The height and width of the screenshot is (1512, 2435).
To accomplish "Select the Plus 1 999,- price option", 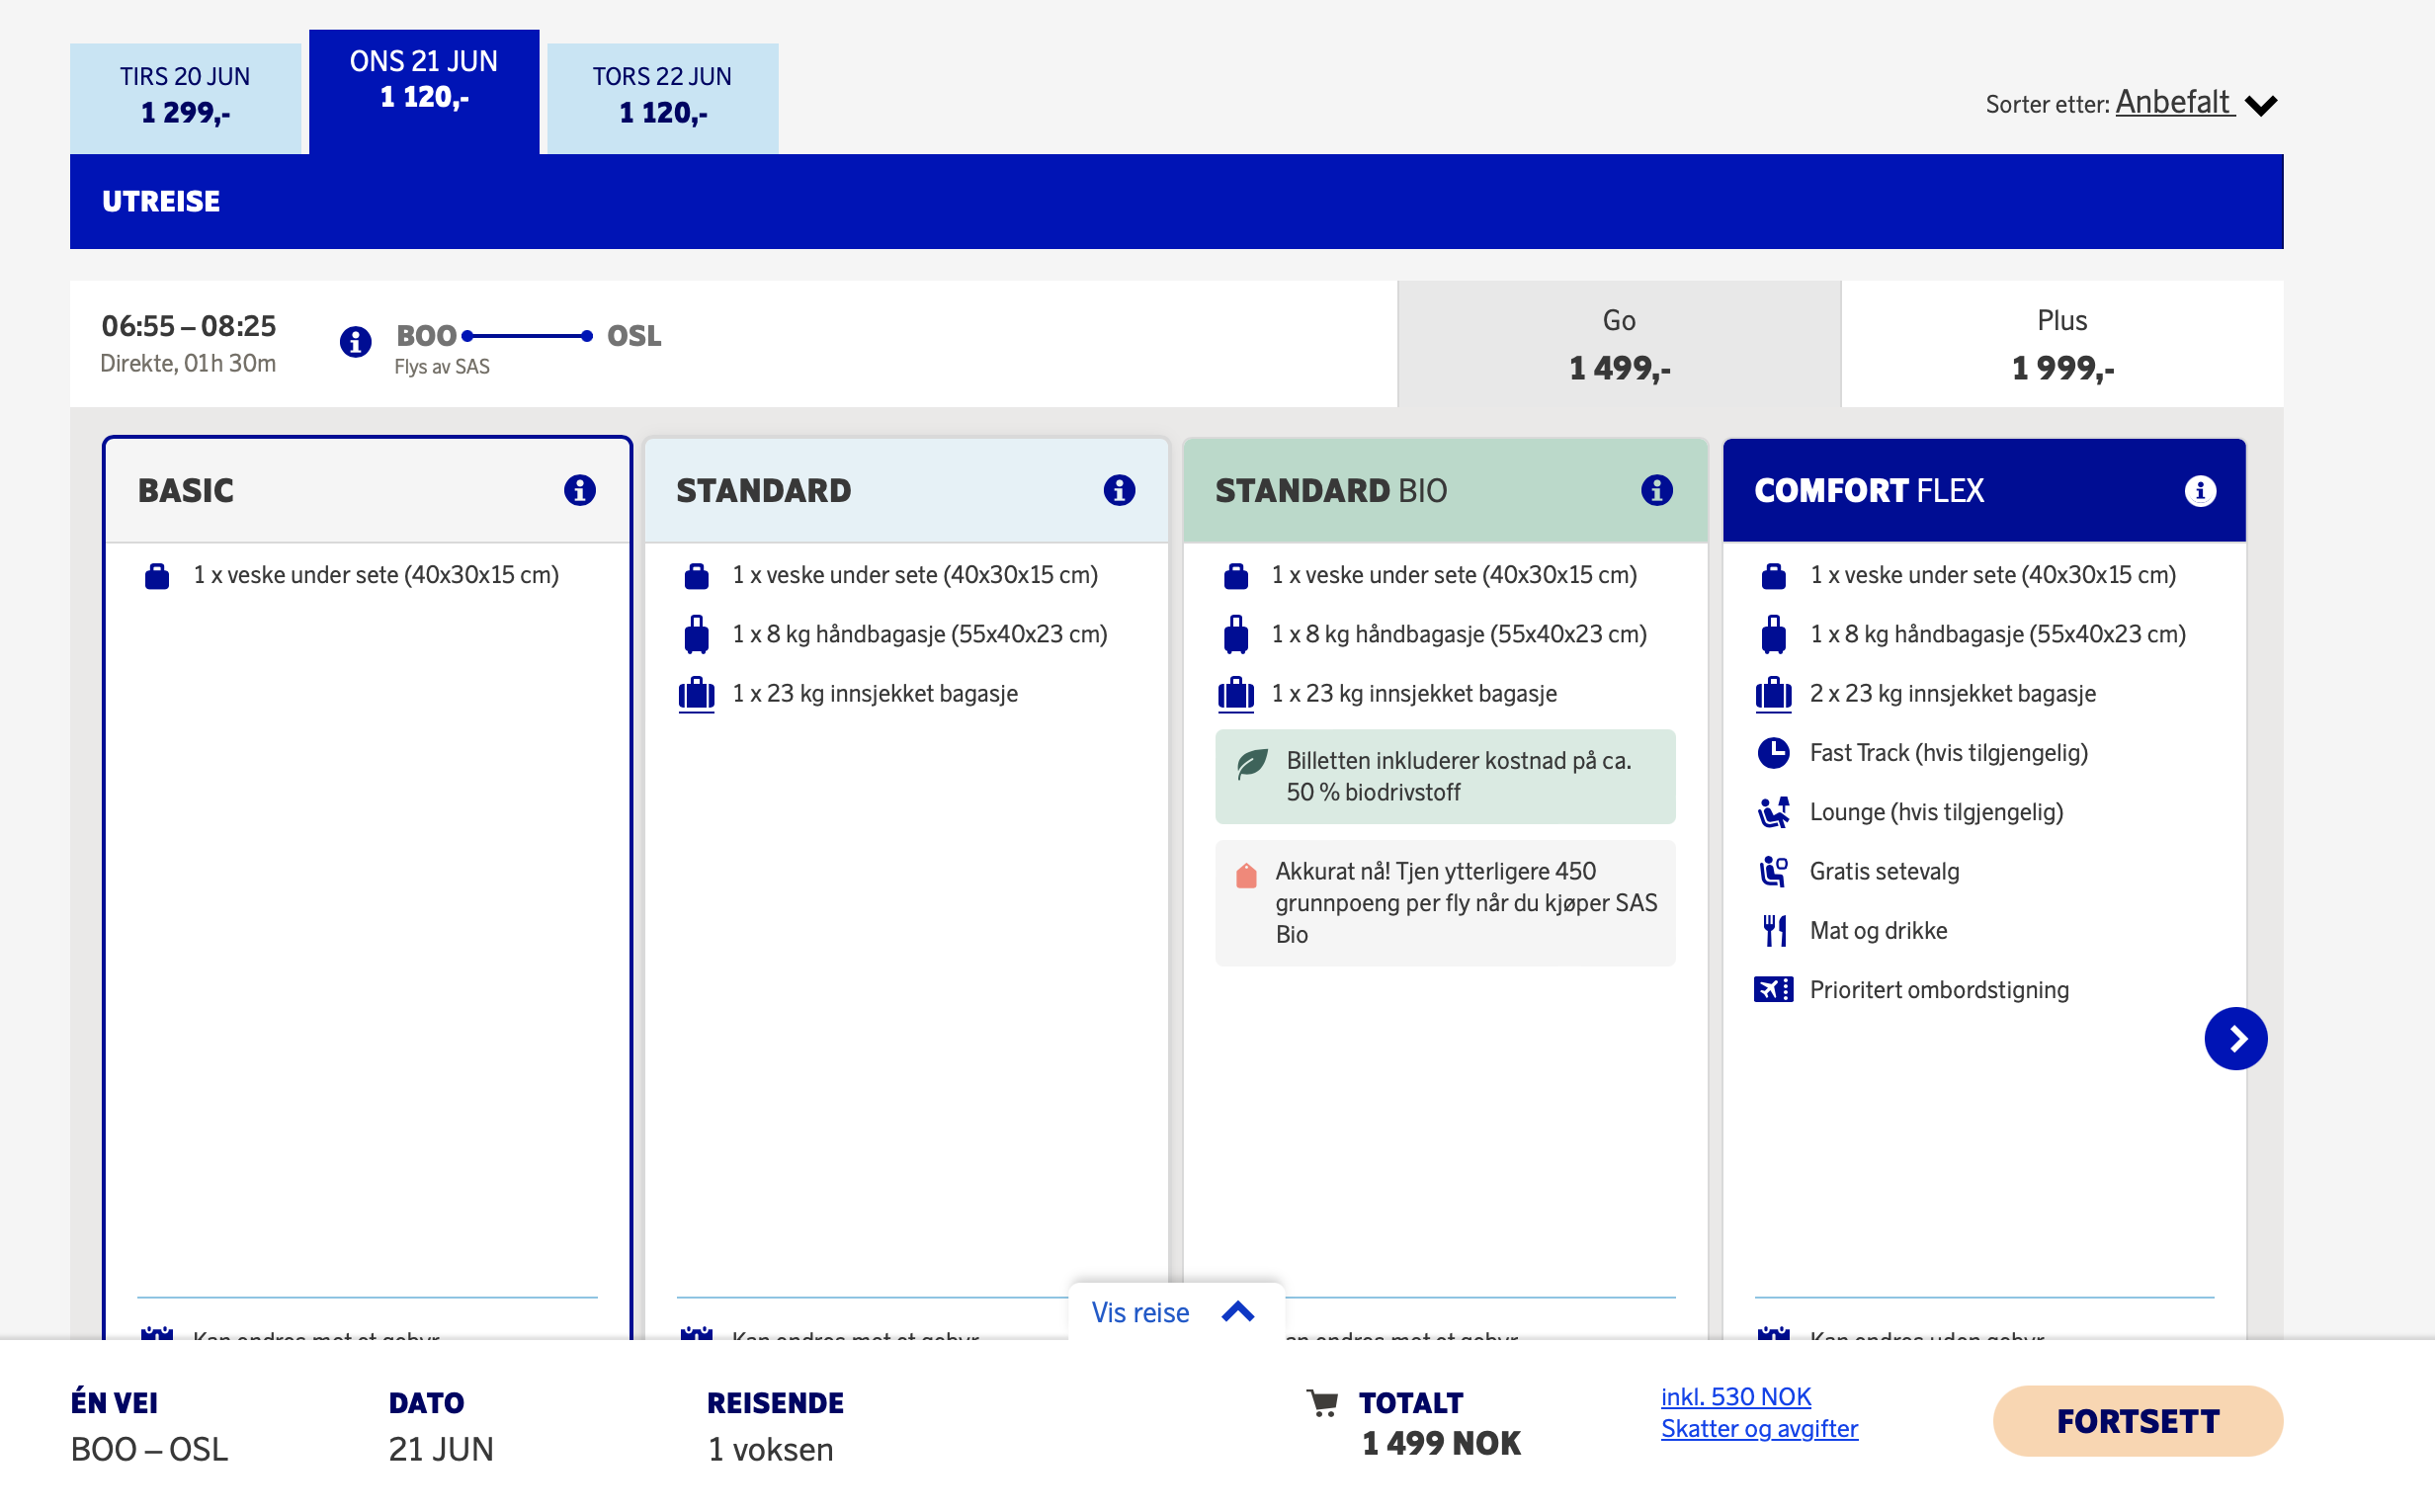I will pyautogui.click(x=2062, y=344).
